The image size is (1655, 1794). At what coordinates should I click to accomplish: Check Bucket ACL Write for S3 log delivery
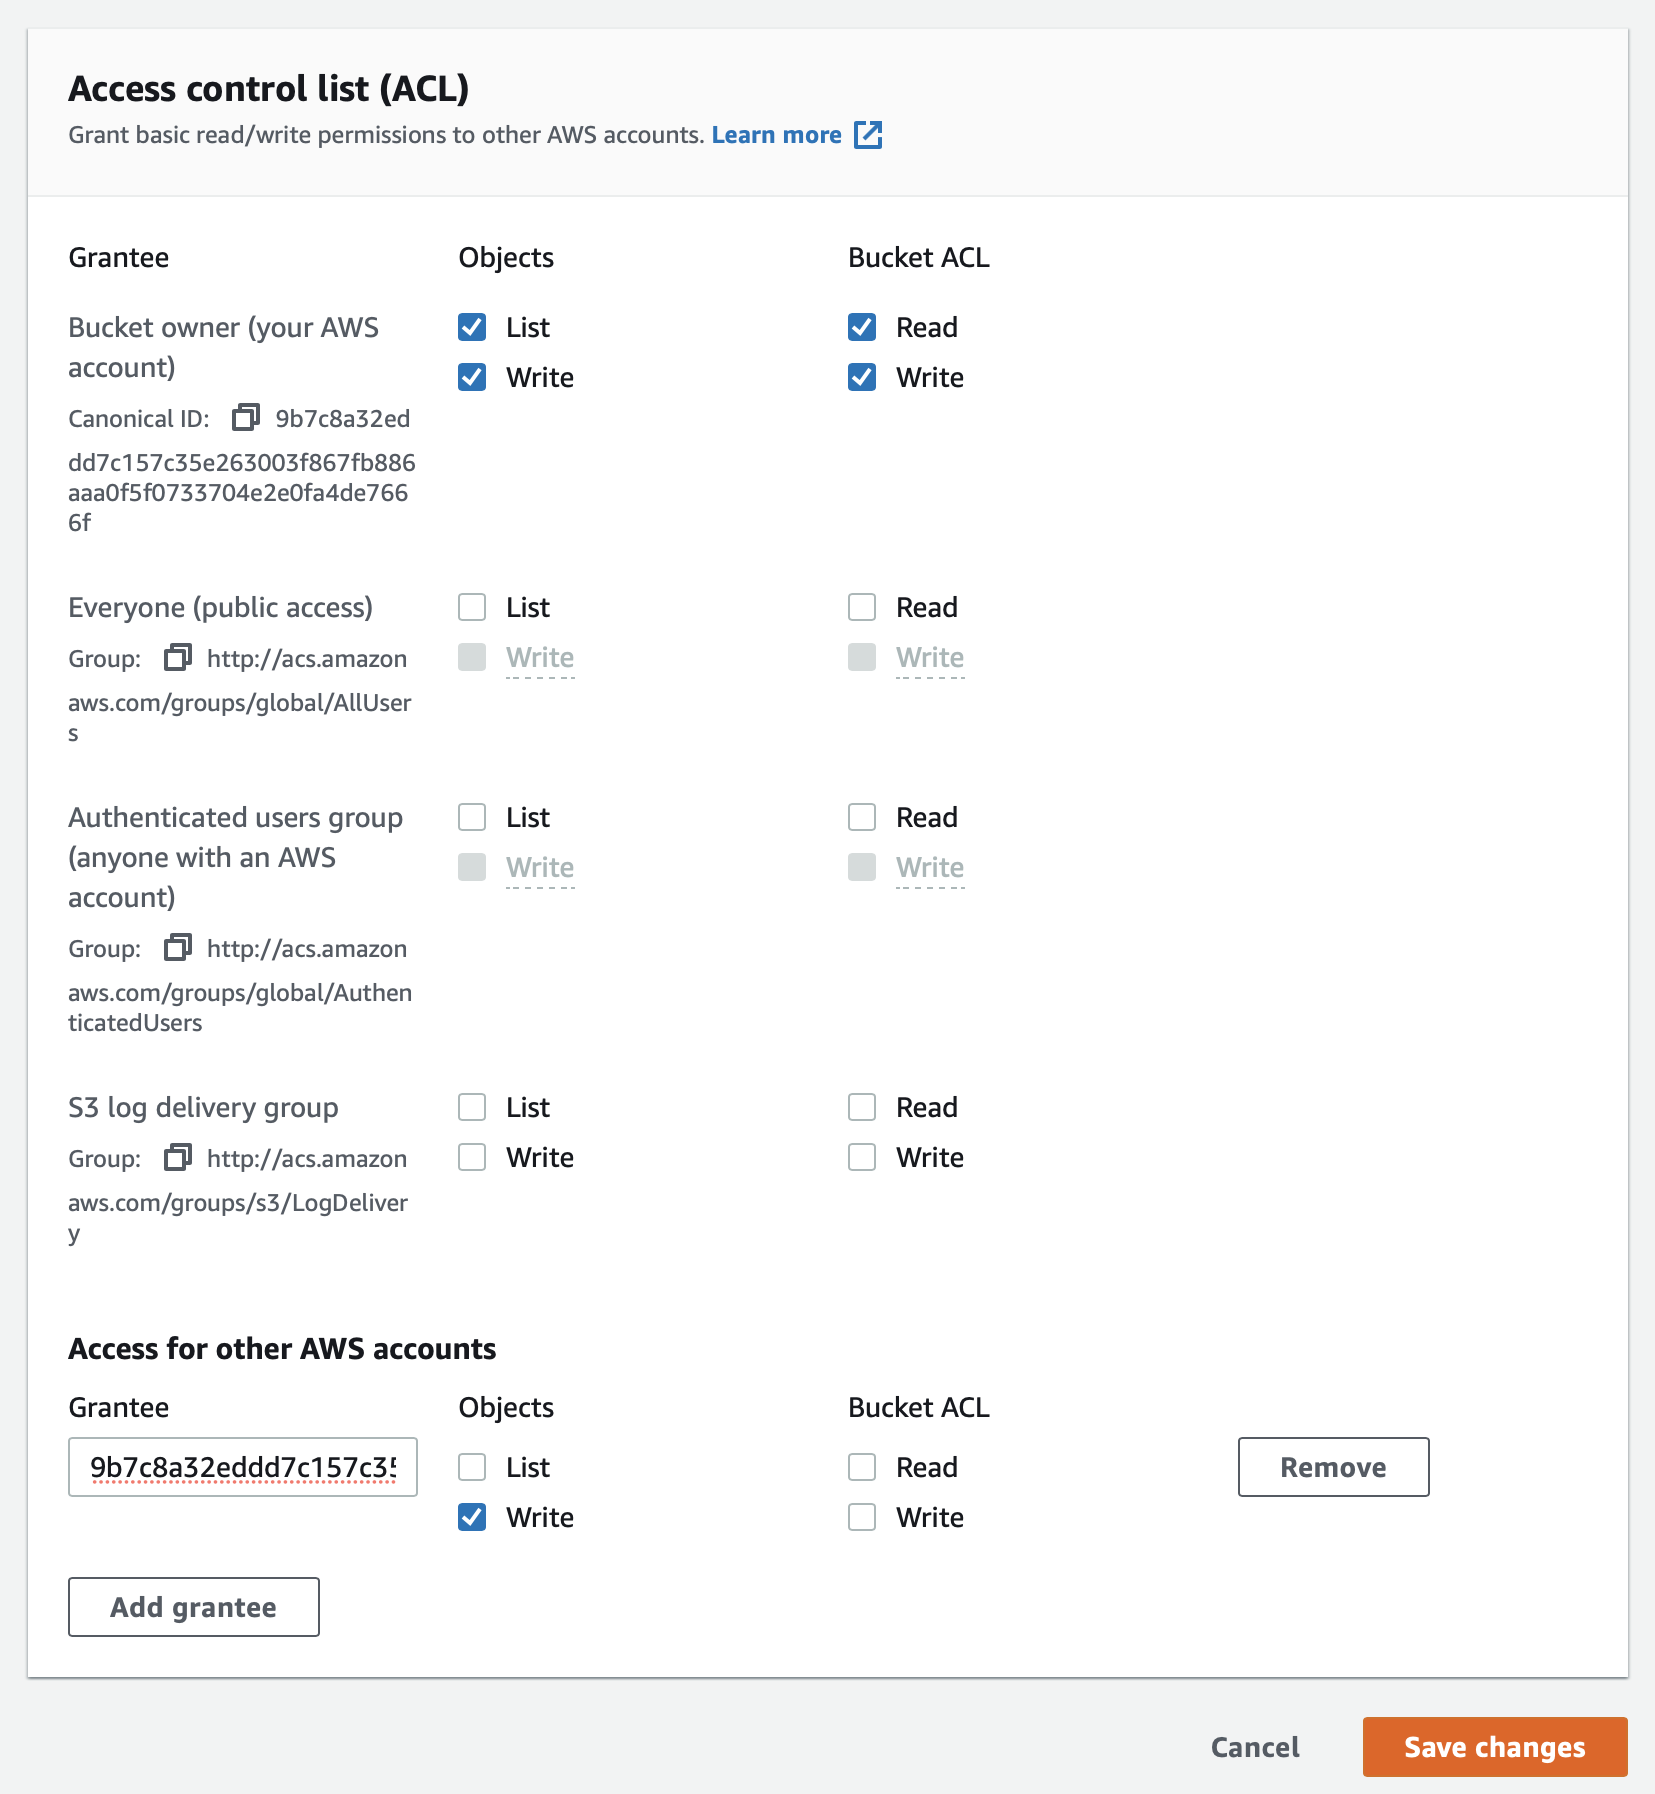(862, 1157)
